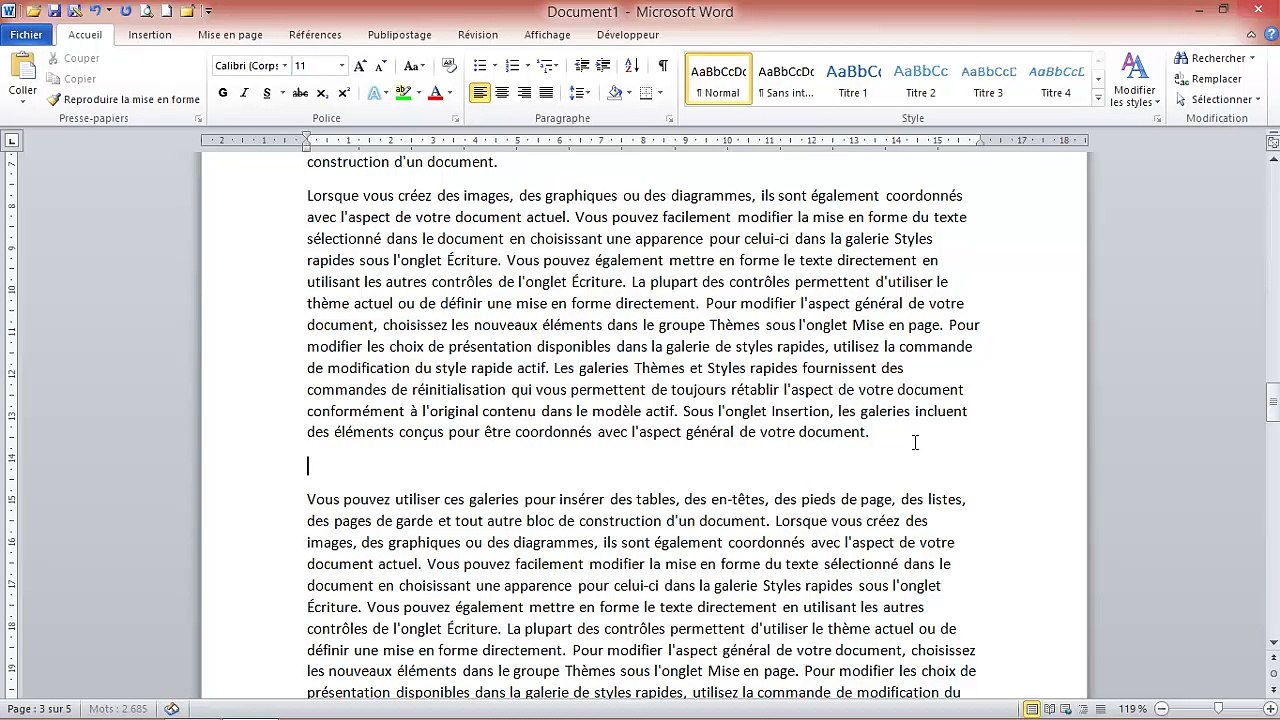This screenshot has height=720, width=1280.
Task: Toggle paragraph marks display (¶)
Action: pyautogui.click(x=663, y=66)
